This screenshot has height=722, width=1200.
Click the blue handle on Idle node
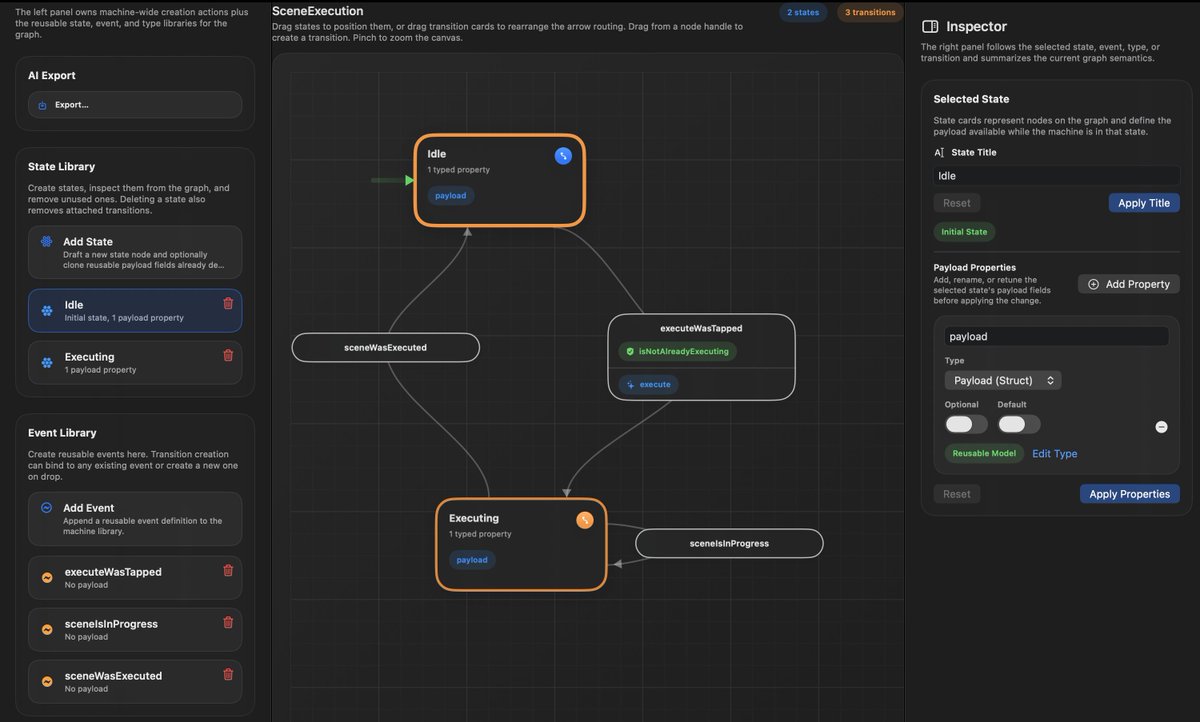tap(563, 155)
